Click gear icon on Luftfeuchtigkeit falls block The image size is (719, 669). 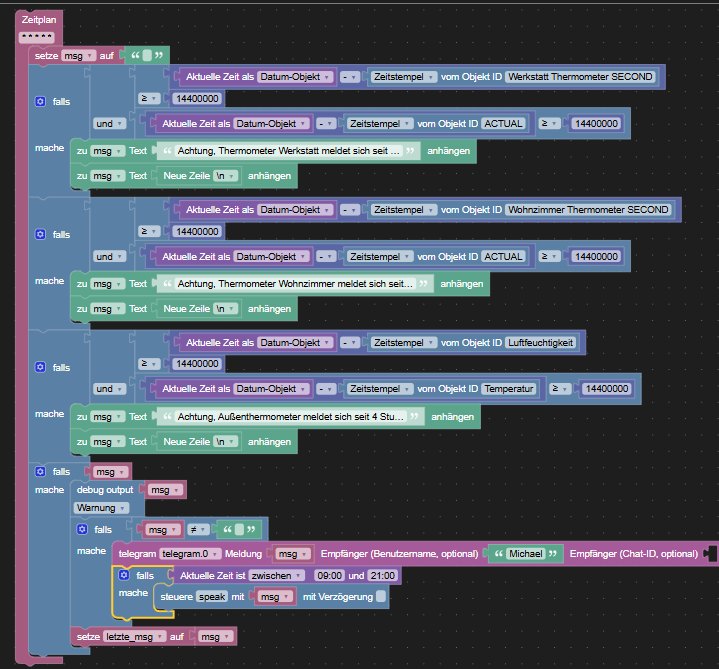(x=40, y=367)
